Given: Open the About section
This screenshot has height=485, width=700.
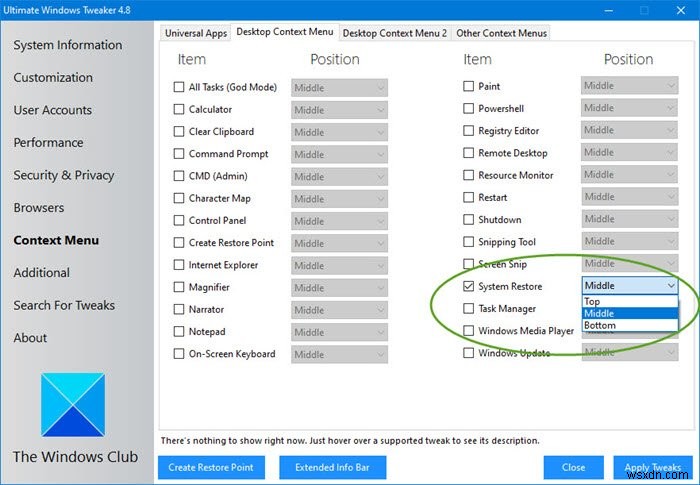Looking at the screenshot, I should (30, 338).
